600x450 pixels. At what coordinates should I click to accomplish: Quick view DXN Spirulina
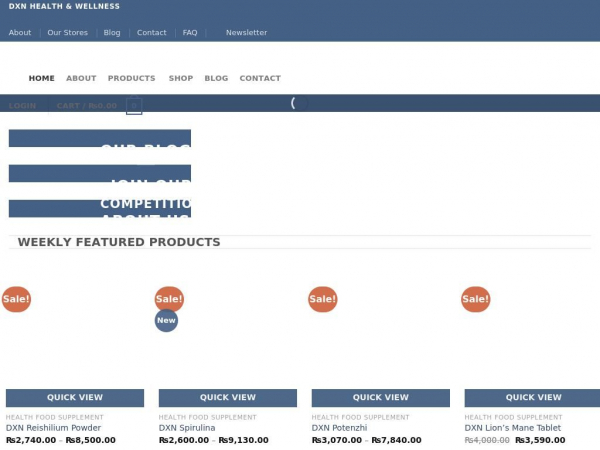pos(228,398)
